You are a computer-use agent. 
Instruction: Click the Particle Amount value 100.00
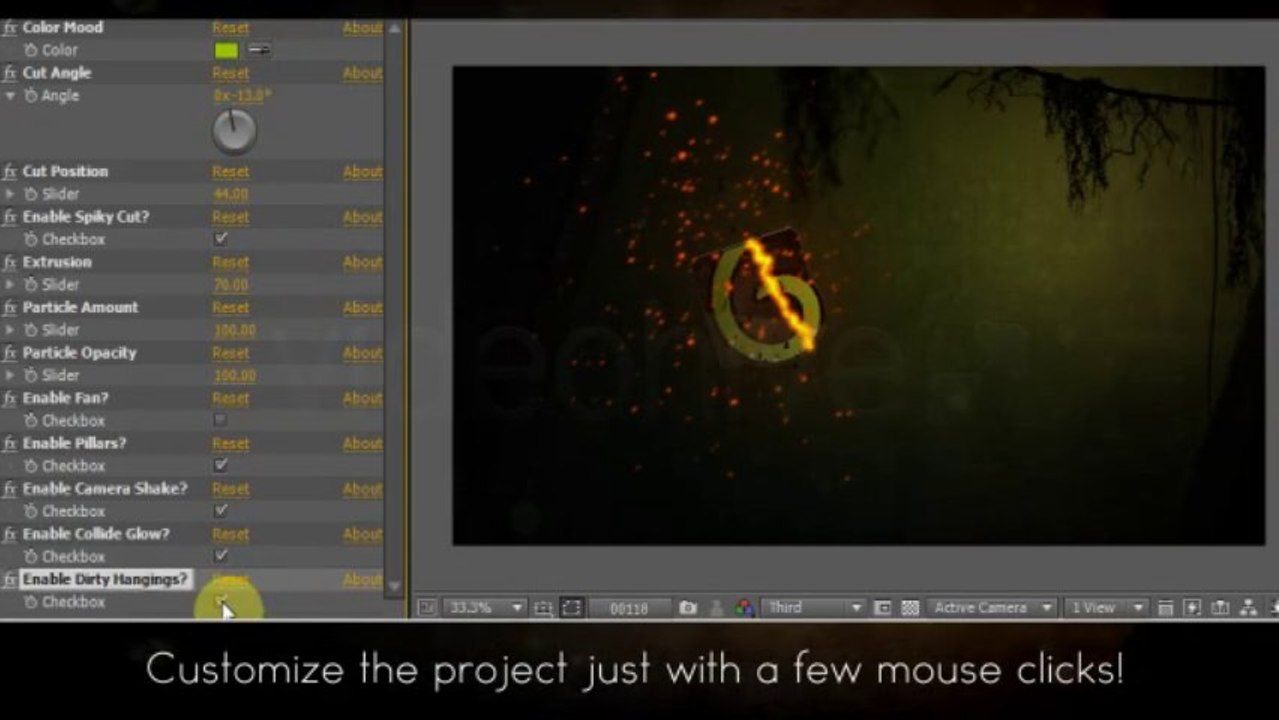[x=235, y=330]
